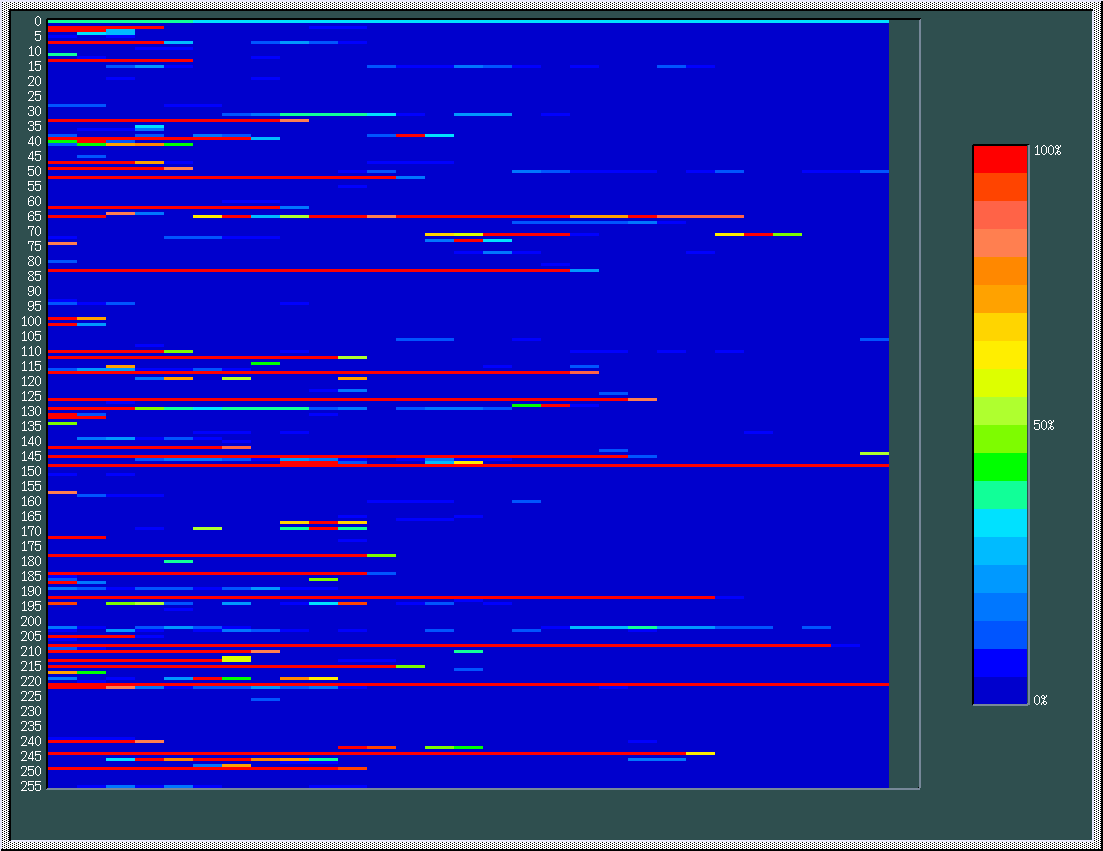Select the bright yellow swatch in the legend
The height and width of the screenshot is (851, 1103).
1000,355
